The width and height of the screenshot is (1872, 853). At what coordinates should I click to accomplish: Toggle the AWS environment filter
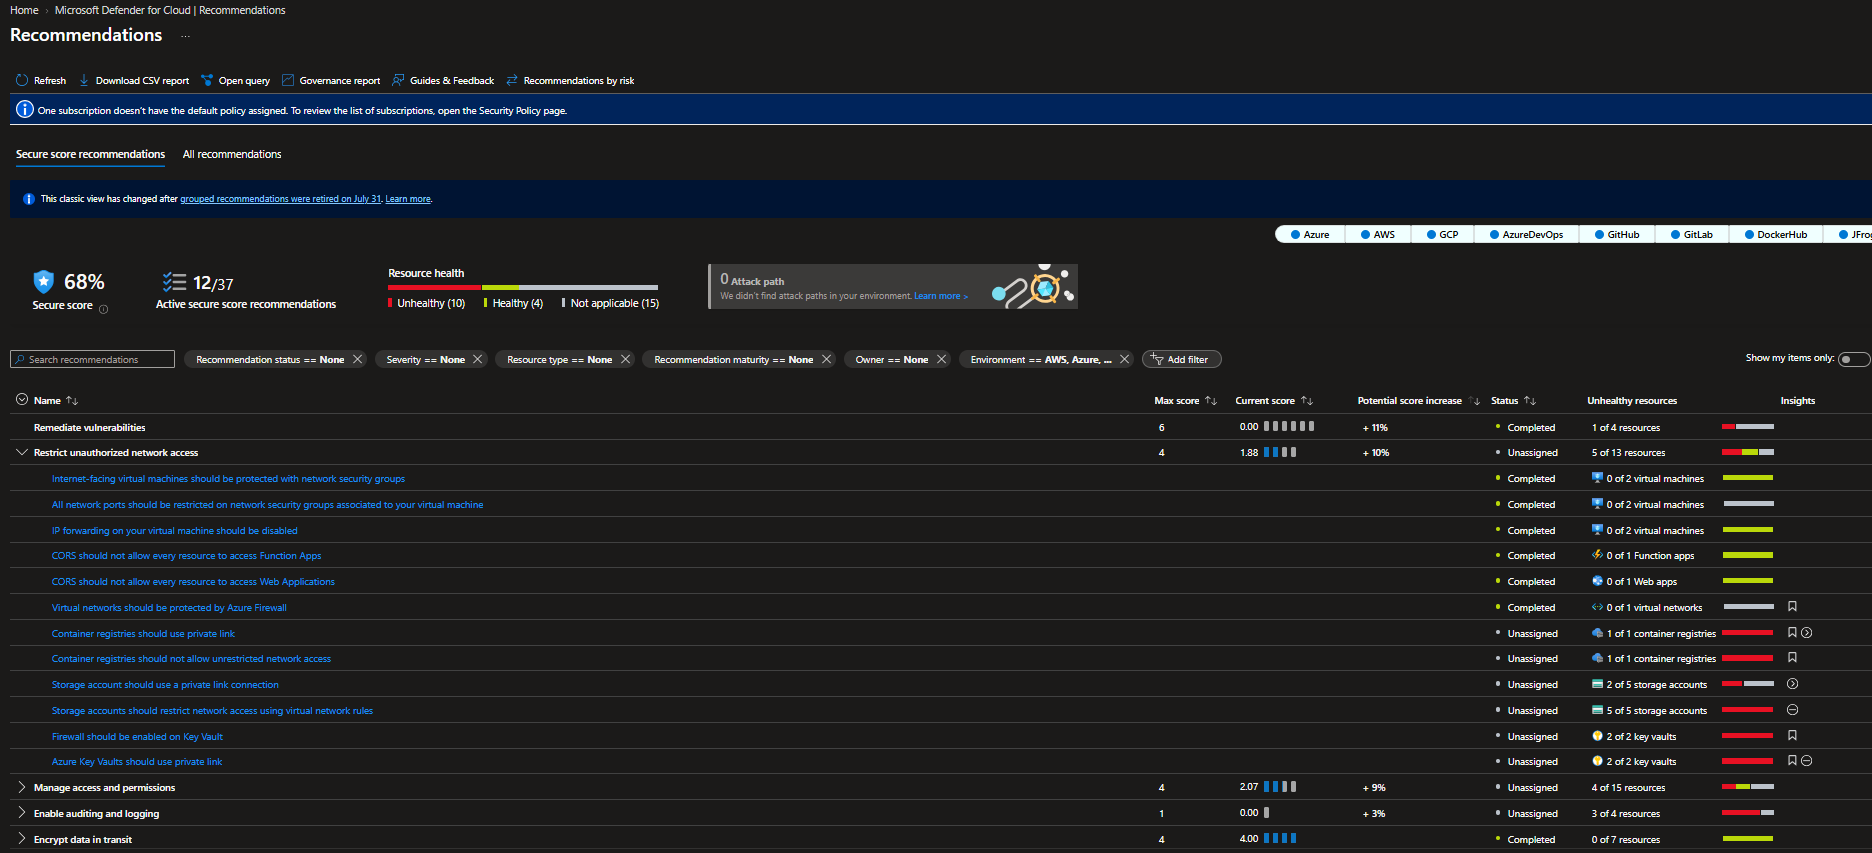[1378, 234]
